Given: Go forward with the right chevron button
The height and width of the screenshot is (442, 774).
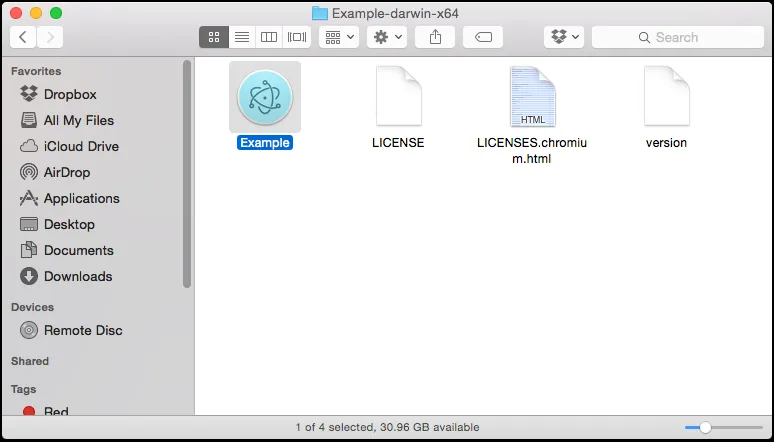Looking at the screenshot, I should 50,37.
